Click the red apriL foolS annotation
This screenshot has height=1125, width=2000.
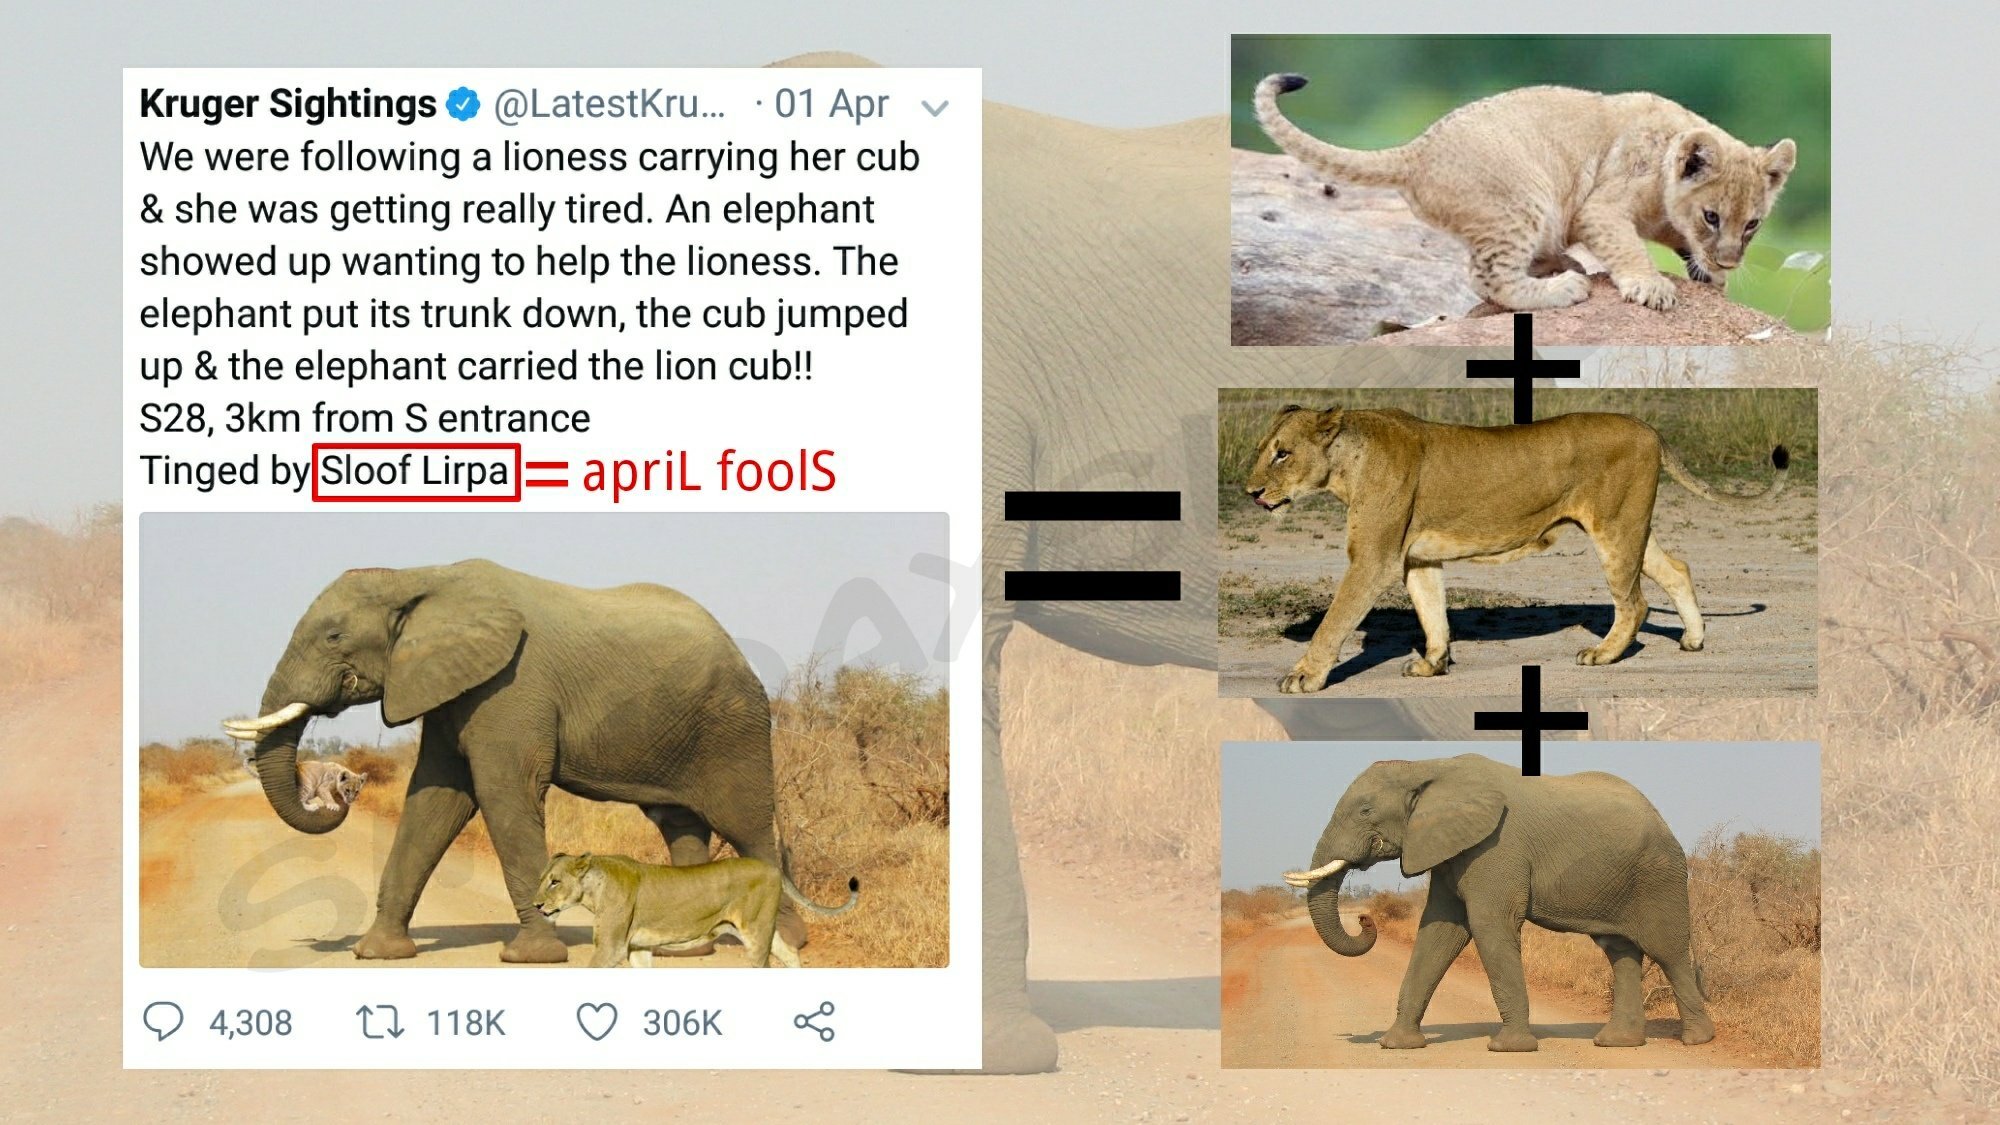tap(709, 471)
